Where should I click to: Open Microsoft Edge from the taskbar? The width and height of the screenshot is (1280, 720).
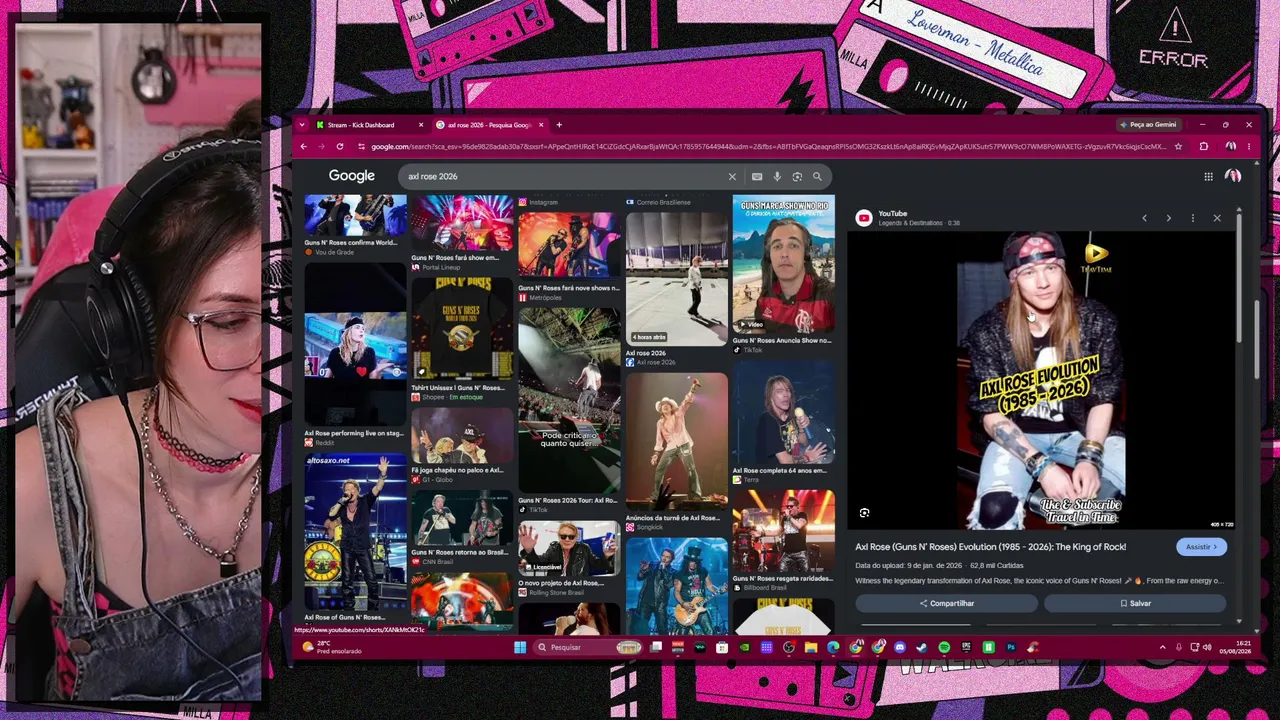833,647
